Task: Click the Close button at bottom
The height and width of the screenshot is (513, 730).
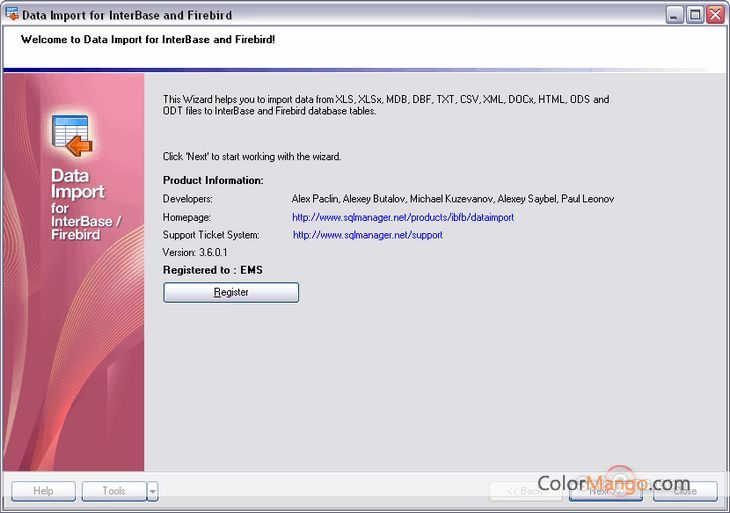Action: pos(685,491)
